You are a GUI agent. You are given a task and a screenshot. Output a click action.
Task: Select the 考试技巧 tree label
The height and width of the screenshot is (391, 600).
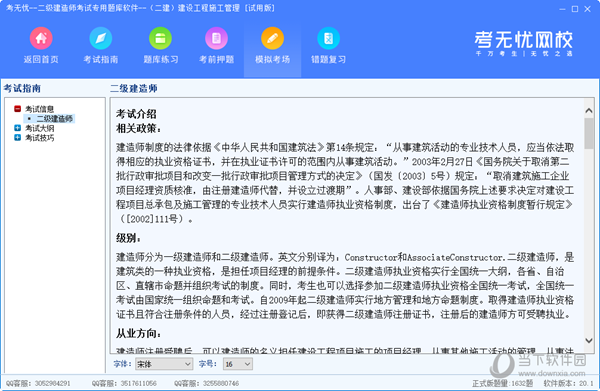(x=39, y=138)
